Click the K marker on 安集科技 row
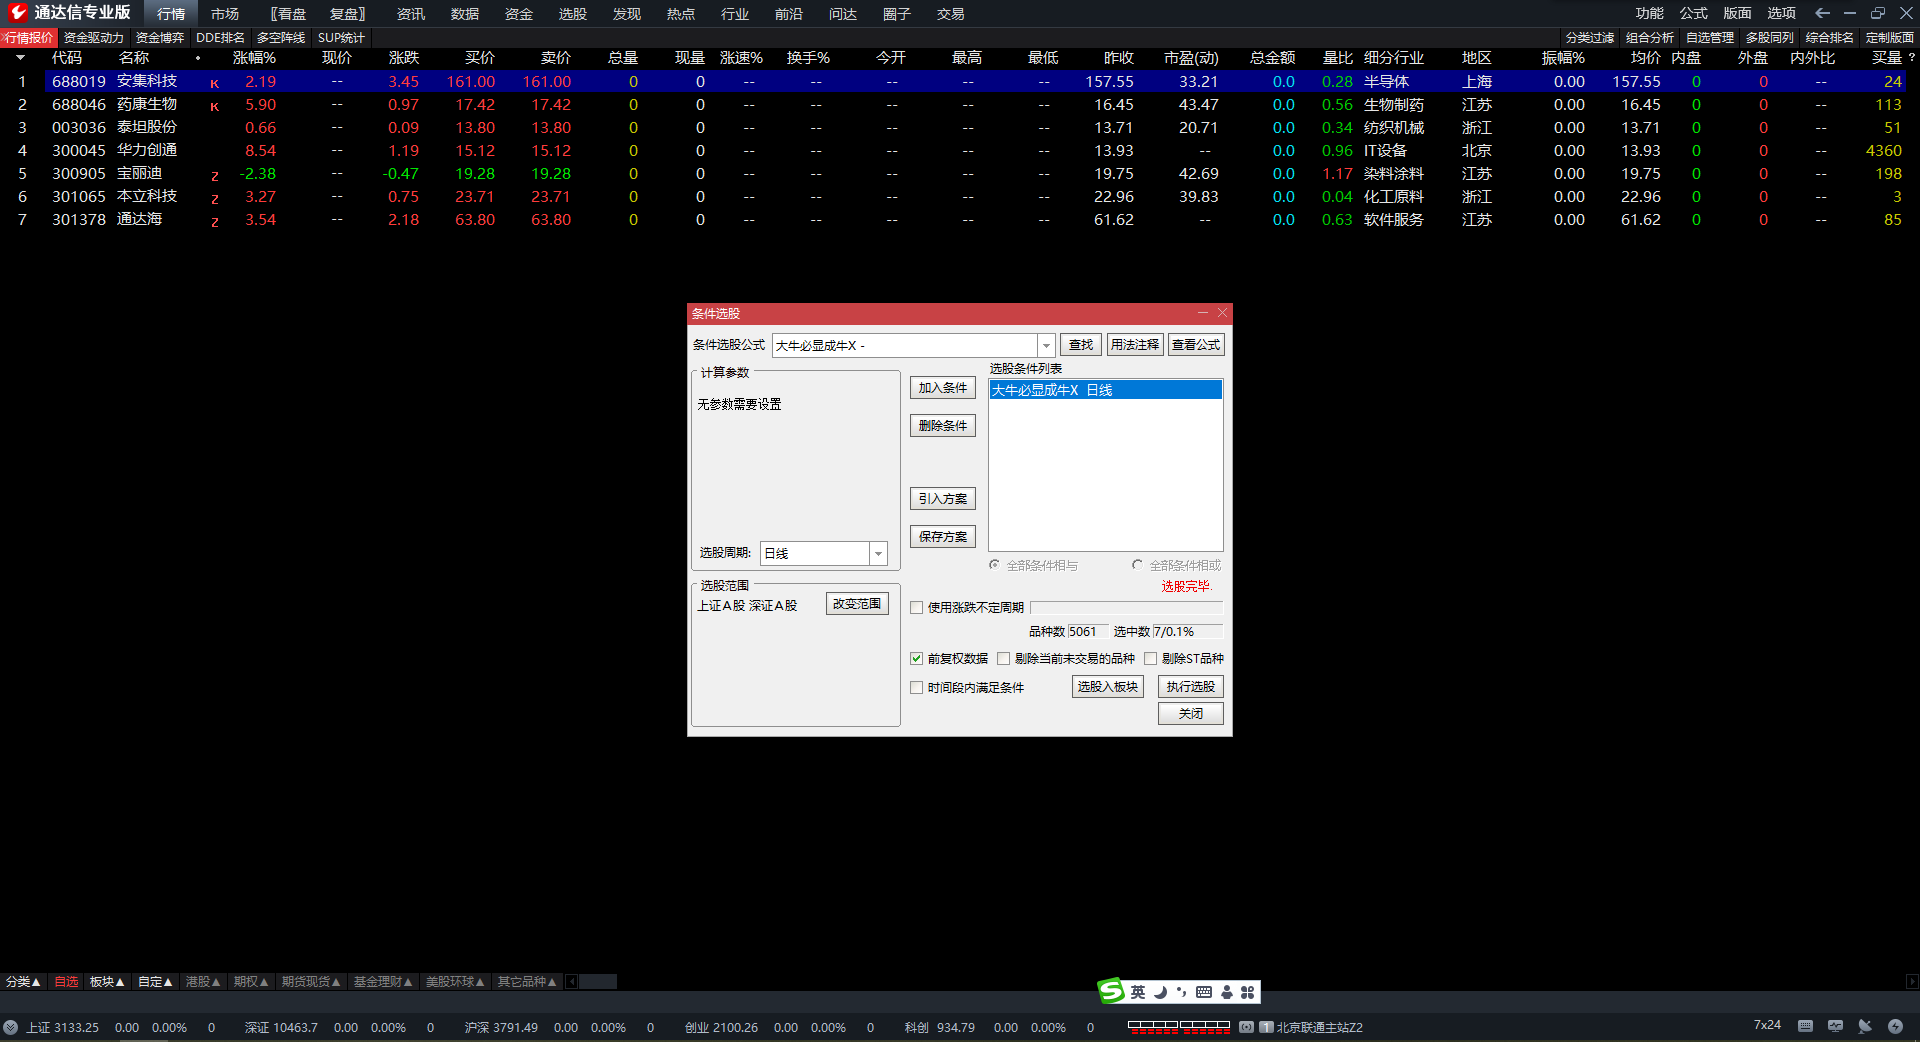 214,83
